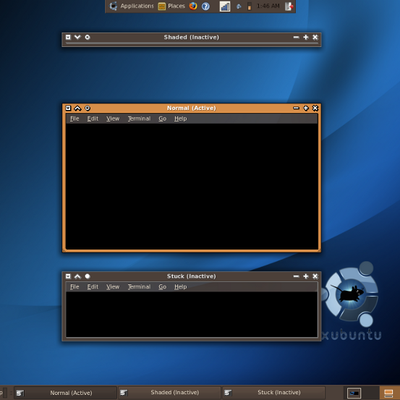Click the orange icon at taskbar end
This screenshot has height=400, width=400.
[389, 393]
